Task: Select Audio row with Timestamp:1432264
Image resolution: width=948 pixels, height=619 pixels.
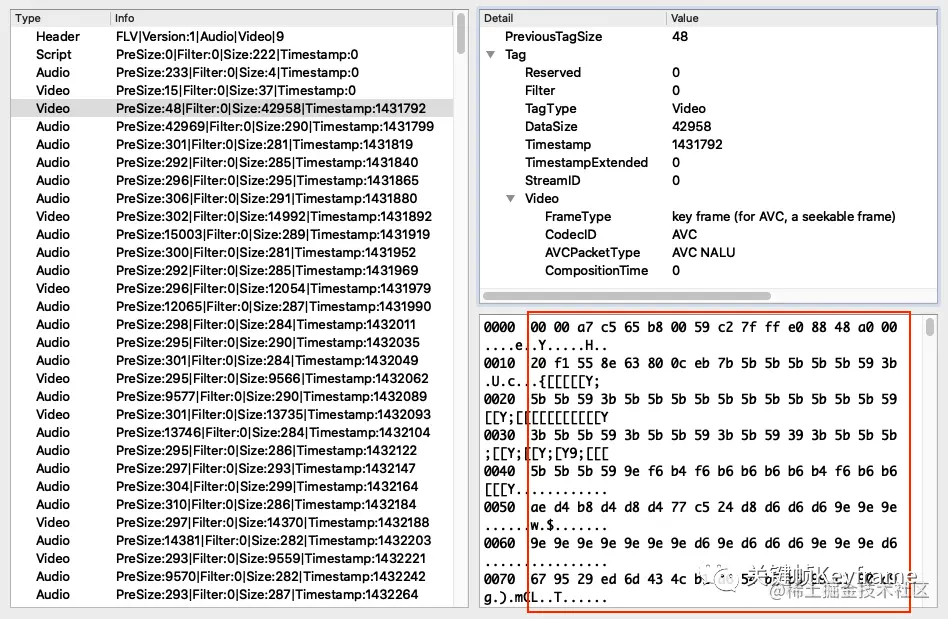Action: pos(232,594)
